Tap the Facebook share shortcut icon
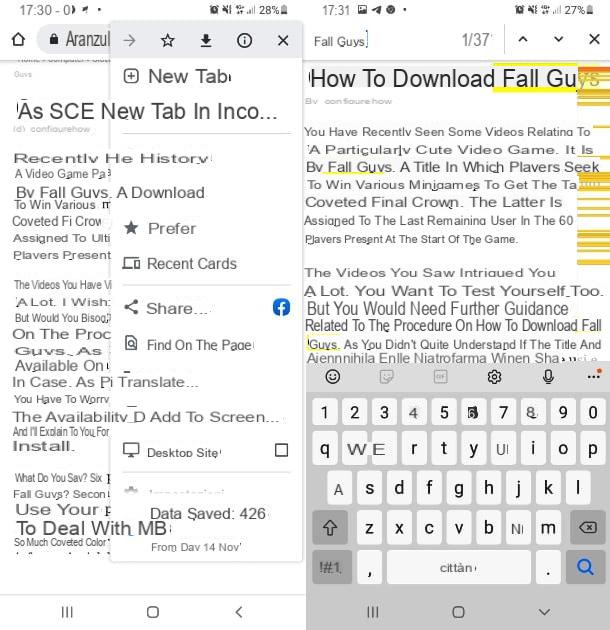The height and width of the screenshot is (630, 610). (x=281, y=307)
